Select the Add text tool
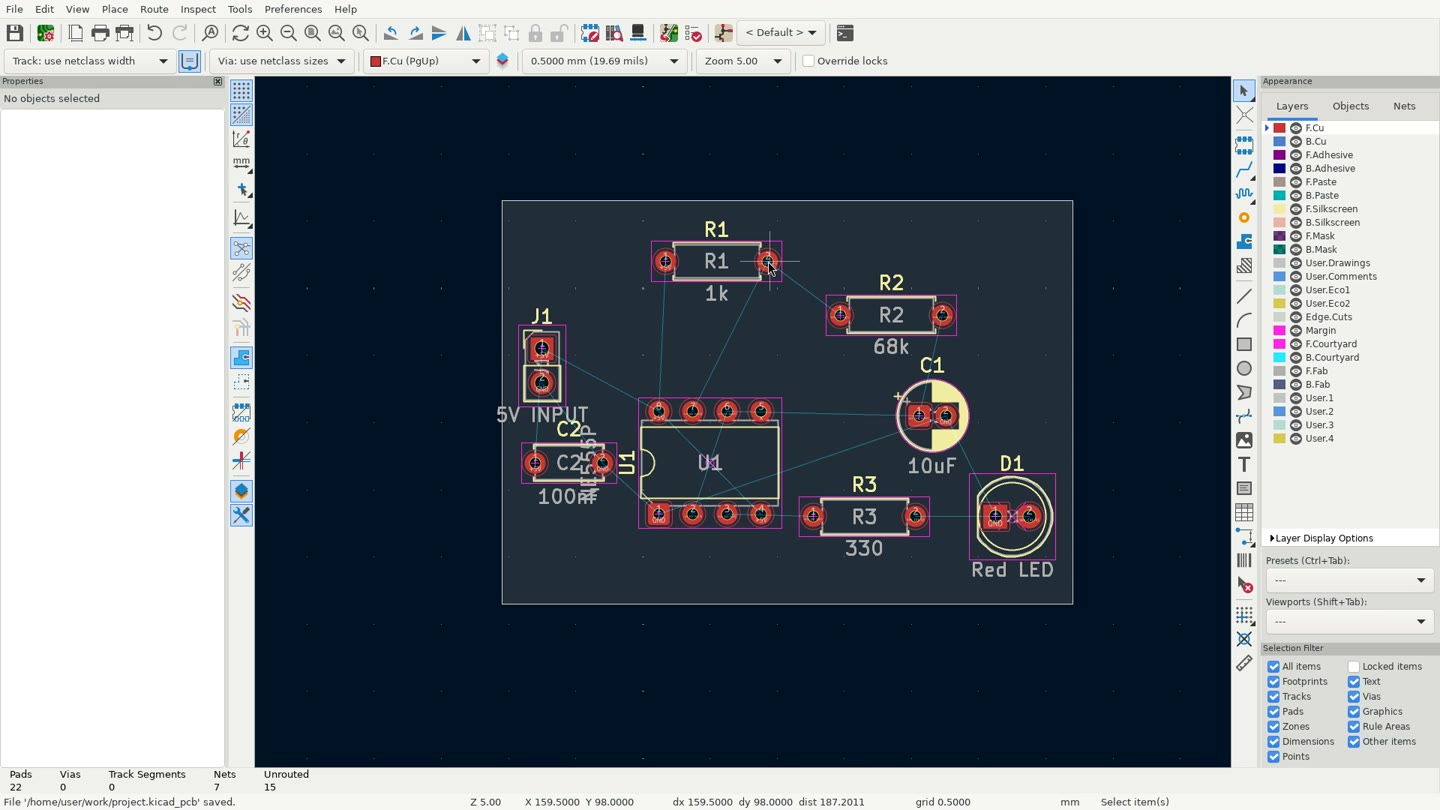The width and height of the screenshot is (1440, 810). (x=1244, y=464)
